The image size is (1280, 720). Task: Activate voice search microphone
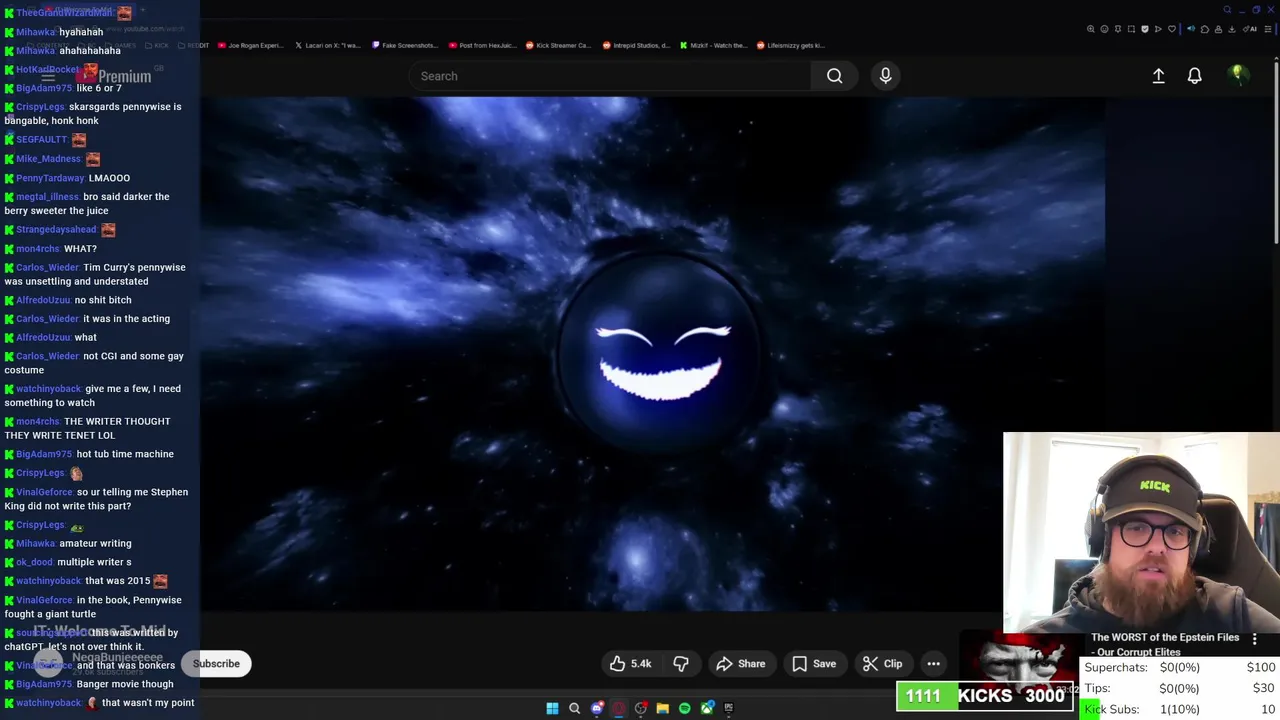click(x=885, y=76)
